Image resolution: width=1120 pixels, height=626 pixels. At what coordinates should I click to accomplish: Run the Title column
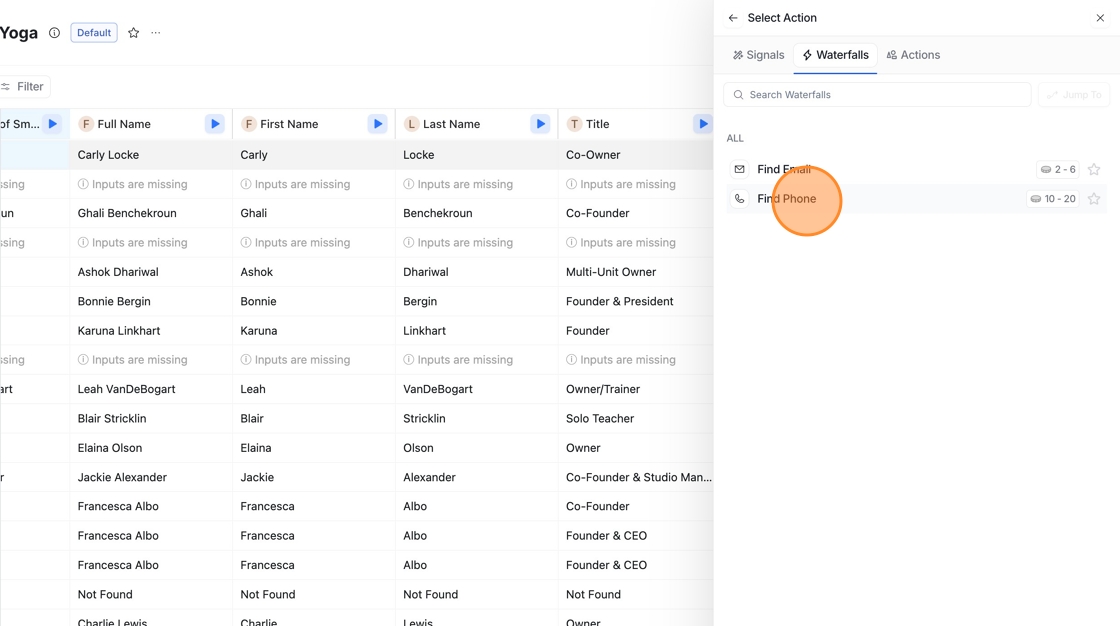point(703,124)
